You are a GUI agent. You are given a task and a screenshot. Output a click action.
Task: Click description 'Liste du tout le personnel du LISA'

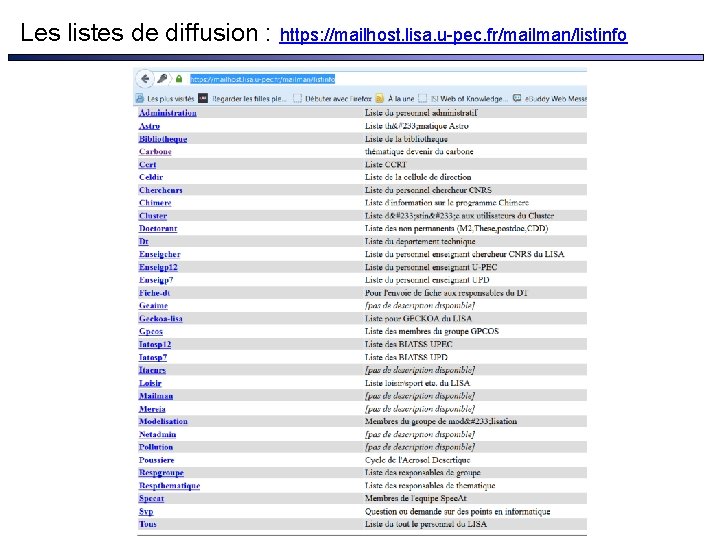(x=426, y=524)
